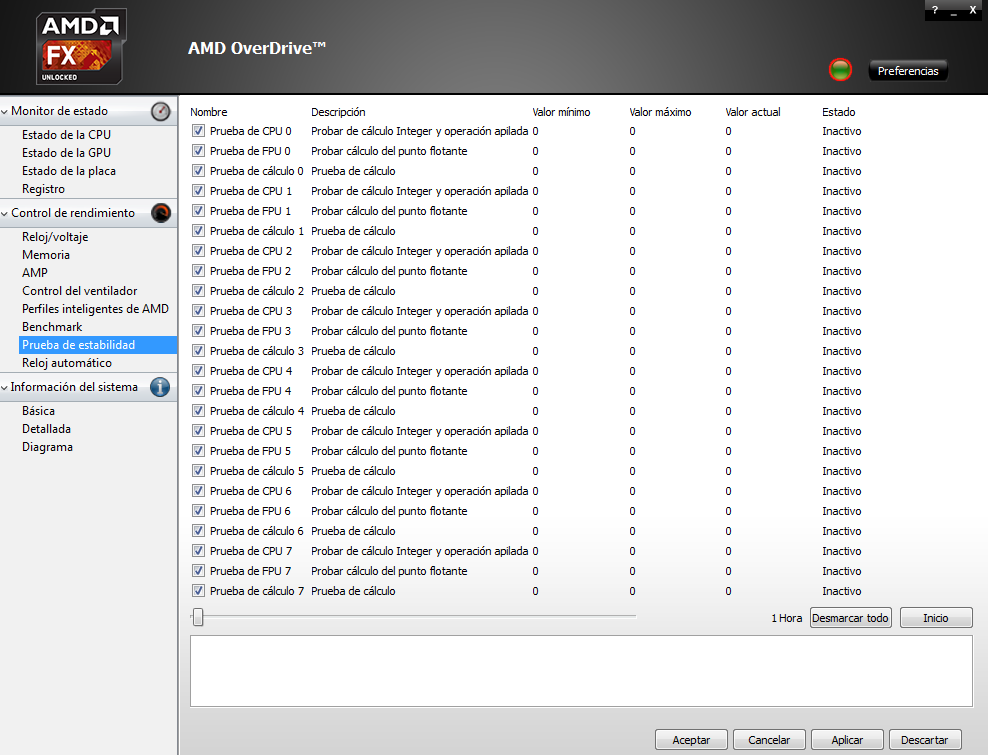The height and width of the screenshot is (755, 988).
Task: Toggle the Prueba de CPU 6 checkbox
Action: 198,491
